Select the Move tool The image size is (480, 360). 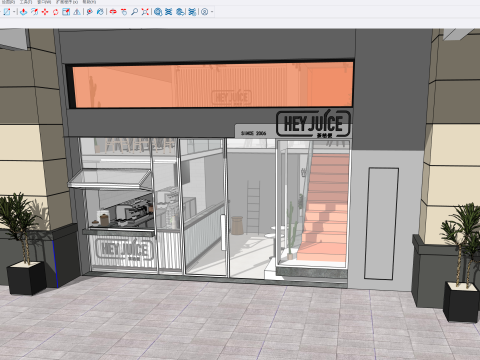tap(45, 12)
